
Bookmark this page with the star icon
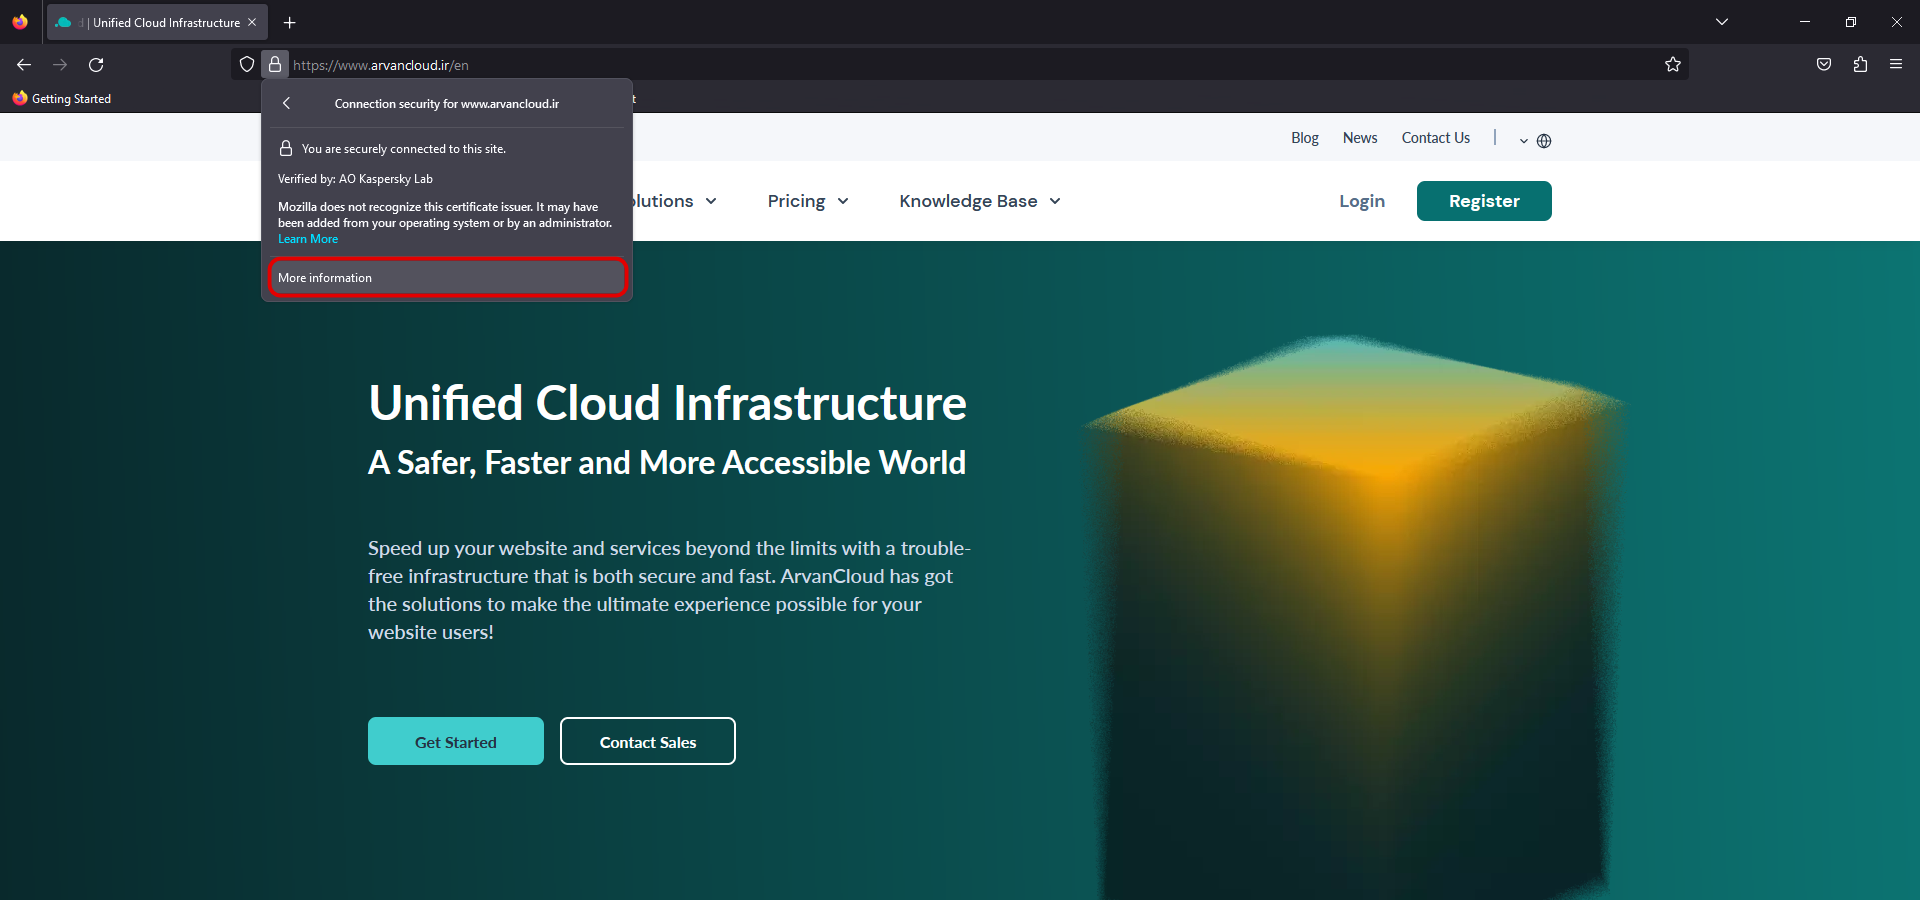1673,65
